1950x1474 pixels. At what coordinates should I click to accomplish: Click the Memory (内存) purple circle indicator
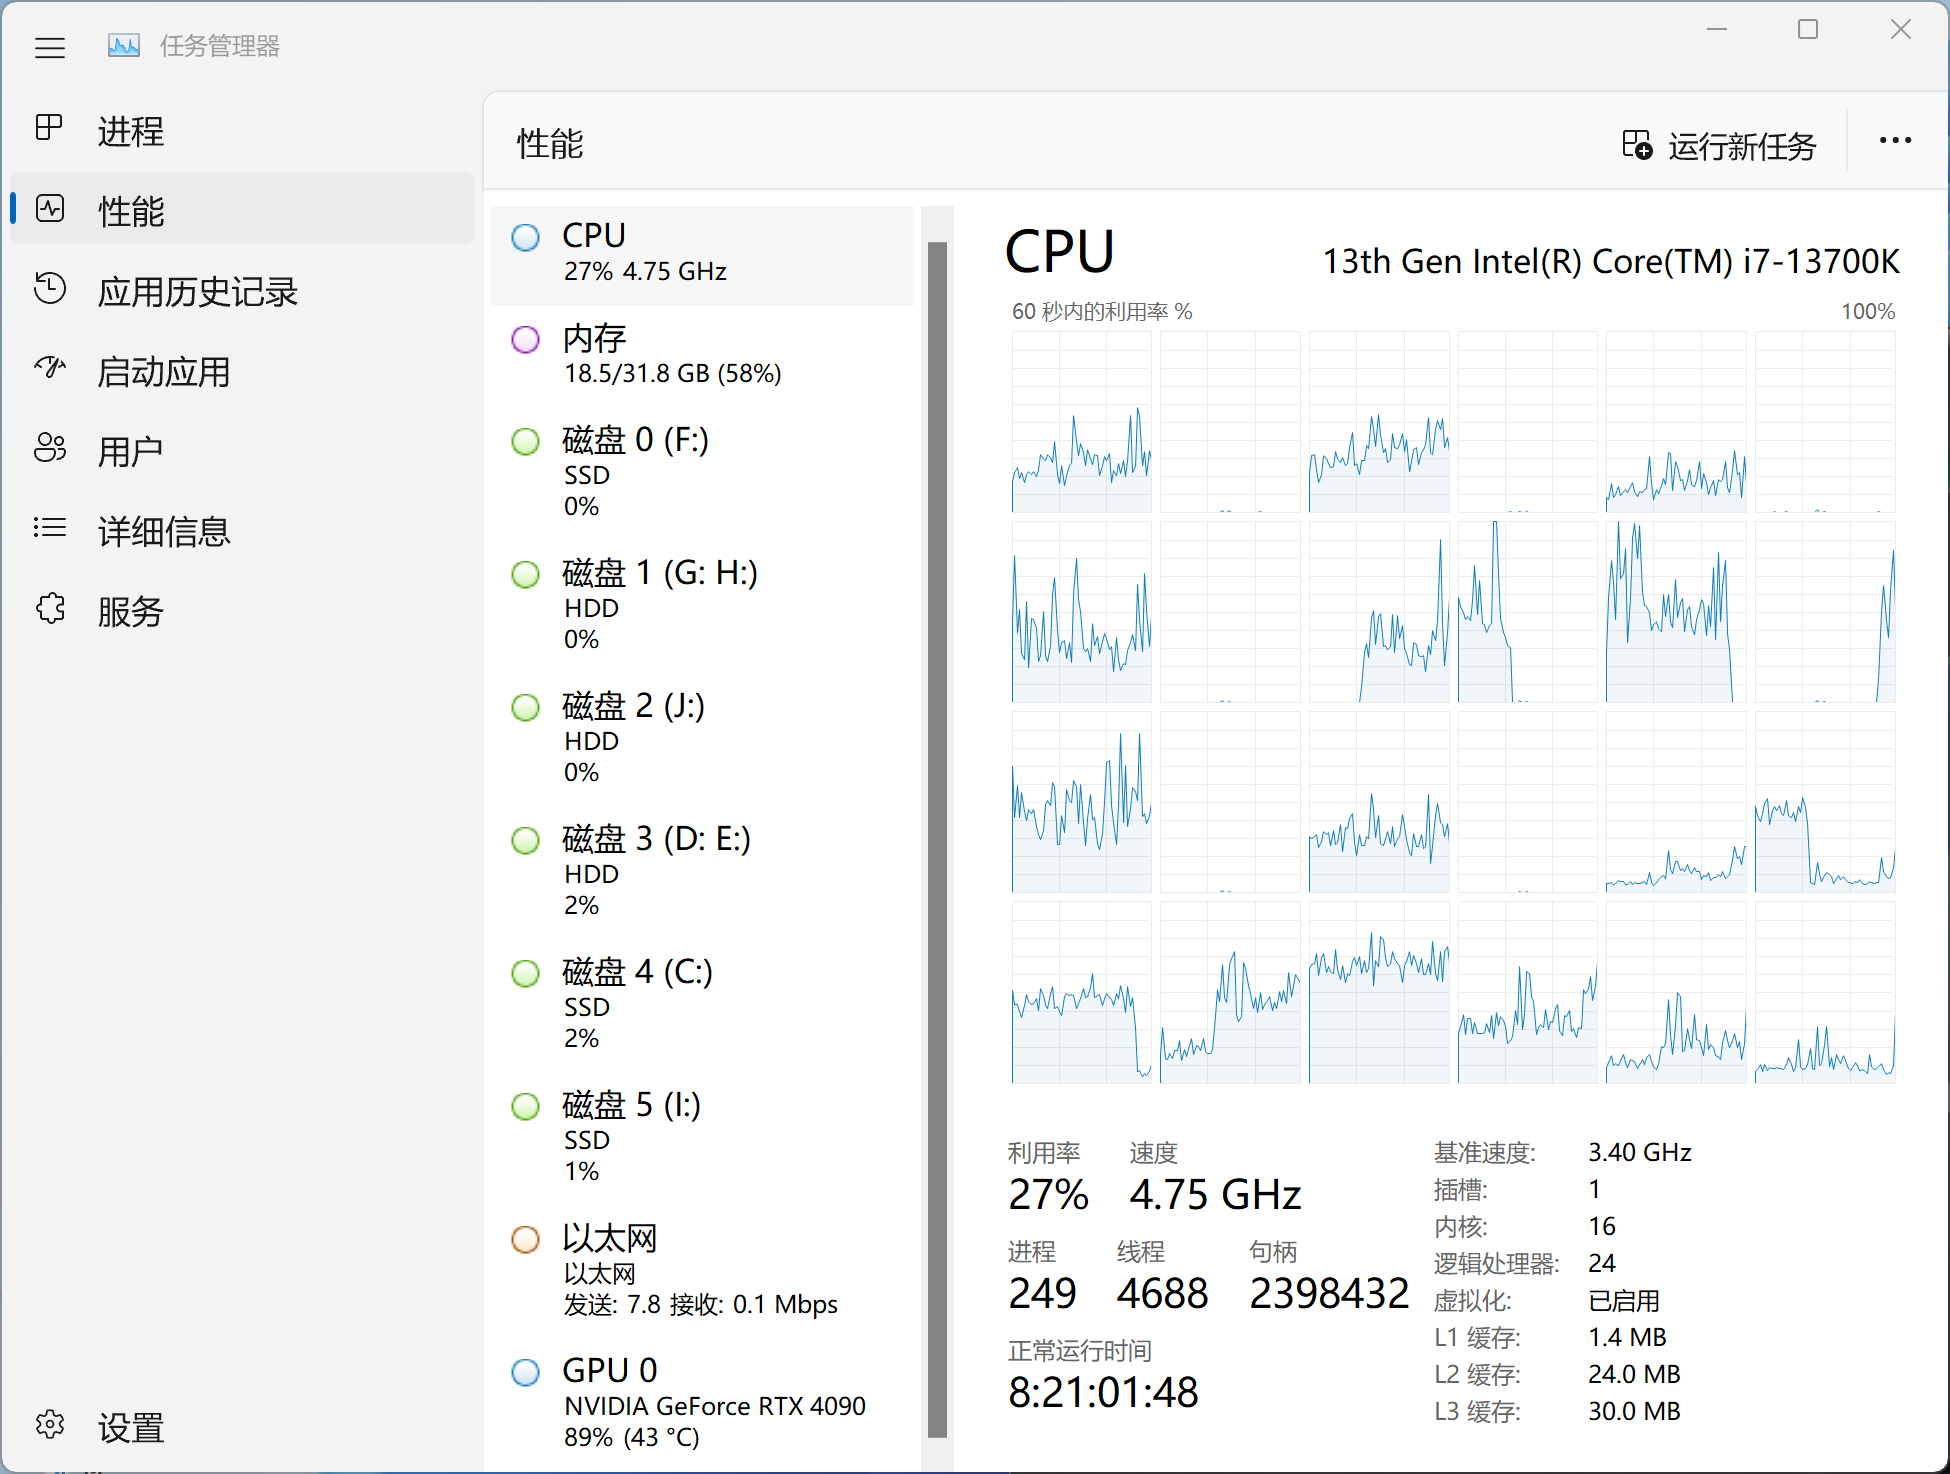click(x=525, y=340)
